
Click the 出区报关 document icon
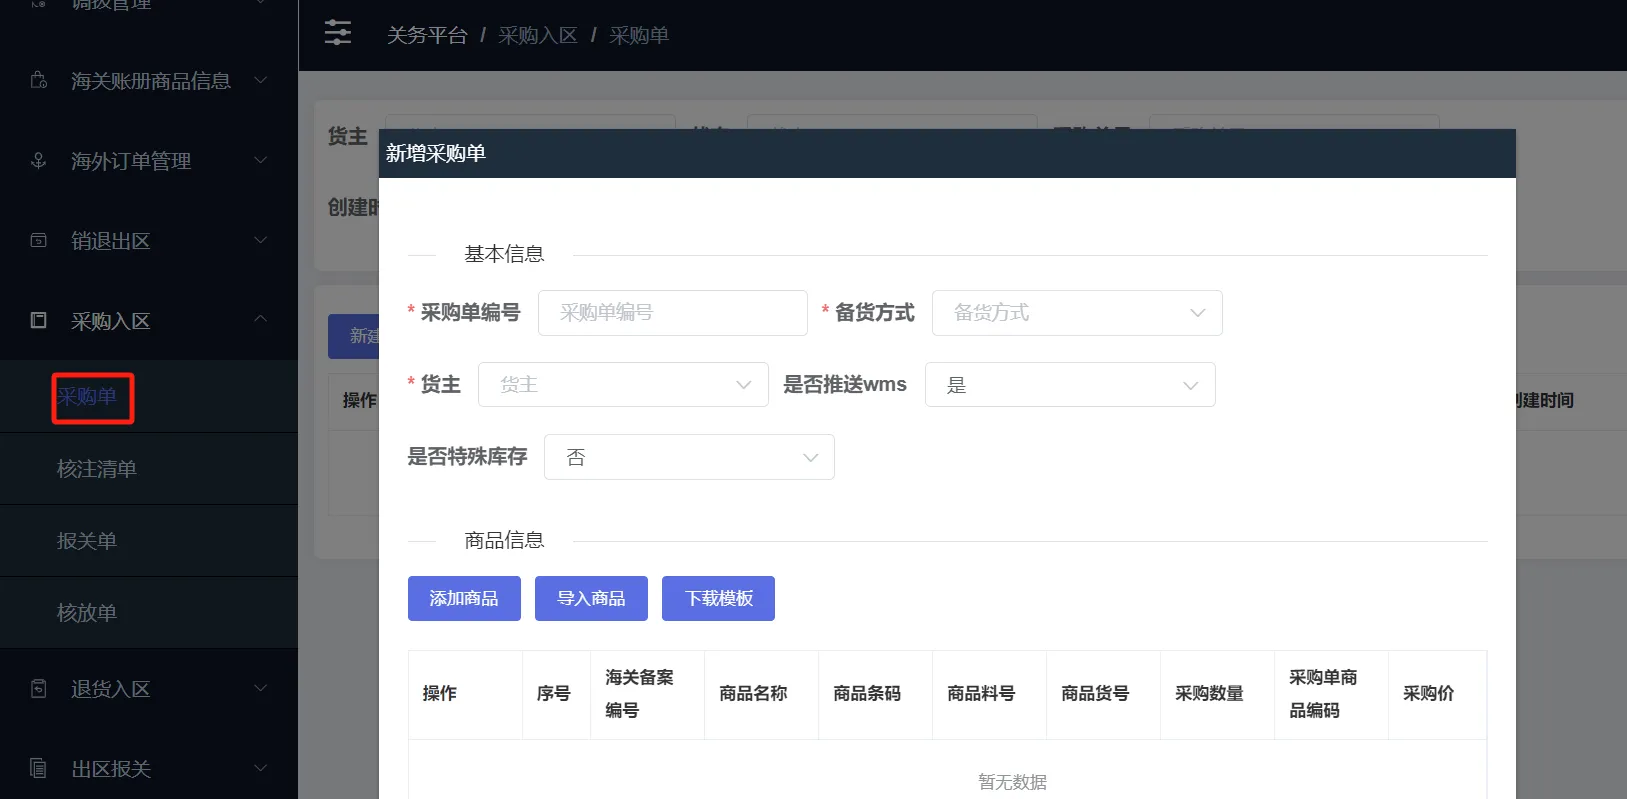(x=39, y=768)
